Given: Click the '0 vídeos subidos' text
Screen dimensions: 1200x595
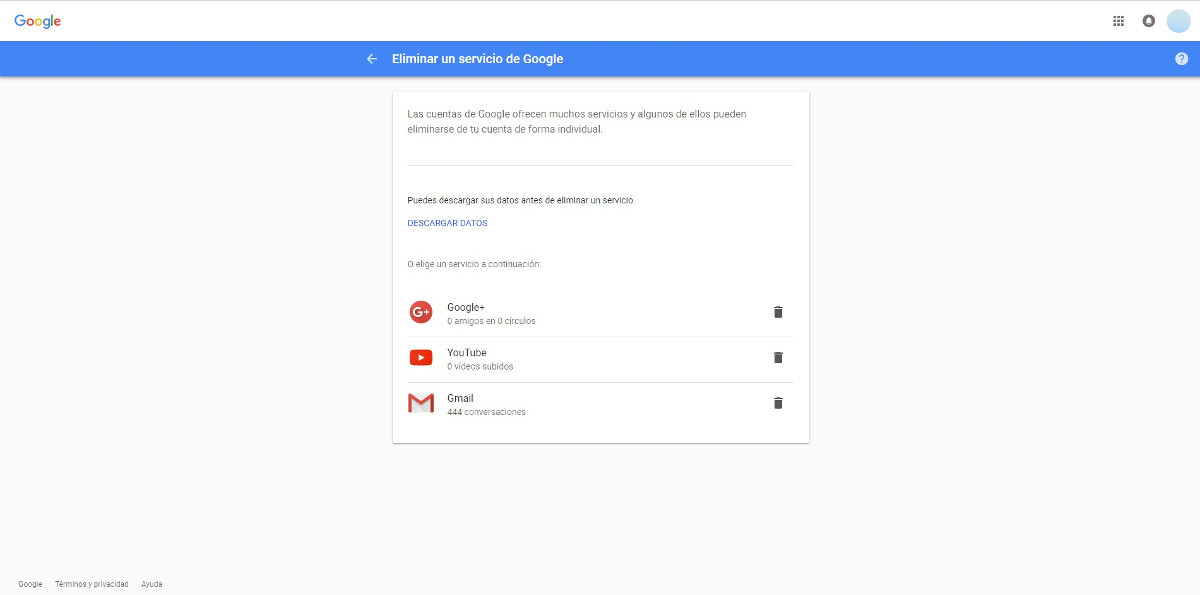Looking at the screenshot, I should (480, 367).
